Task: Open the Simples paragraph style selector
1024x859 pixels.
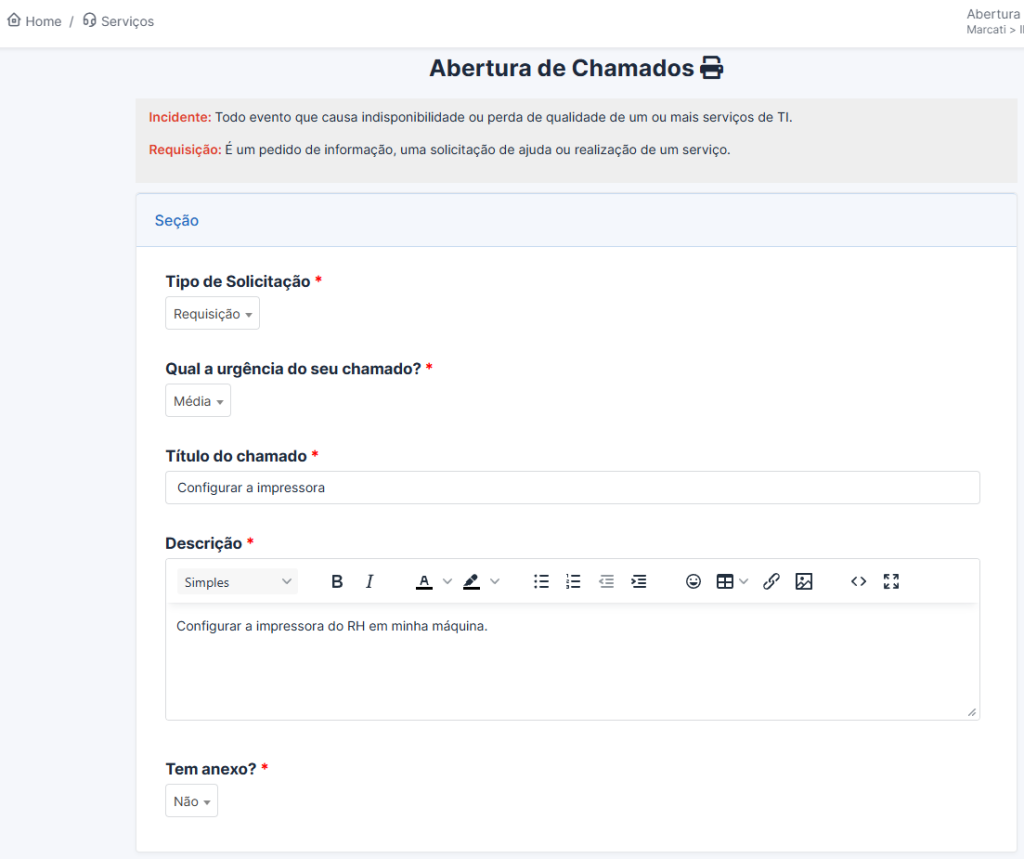Action: click(238, 582)
